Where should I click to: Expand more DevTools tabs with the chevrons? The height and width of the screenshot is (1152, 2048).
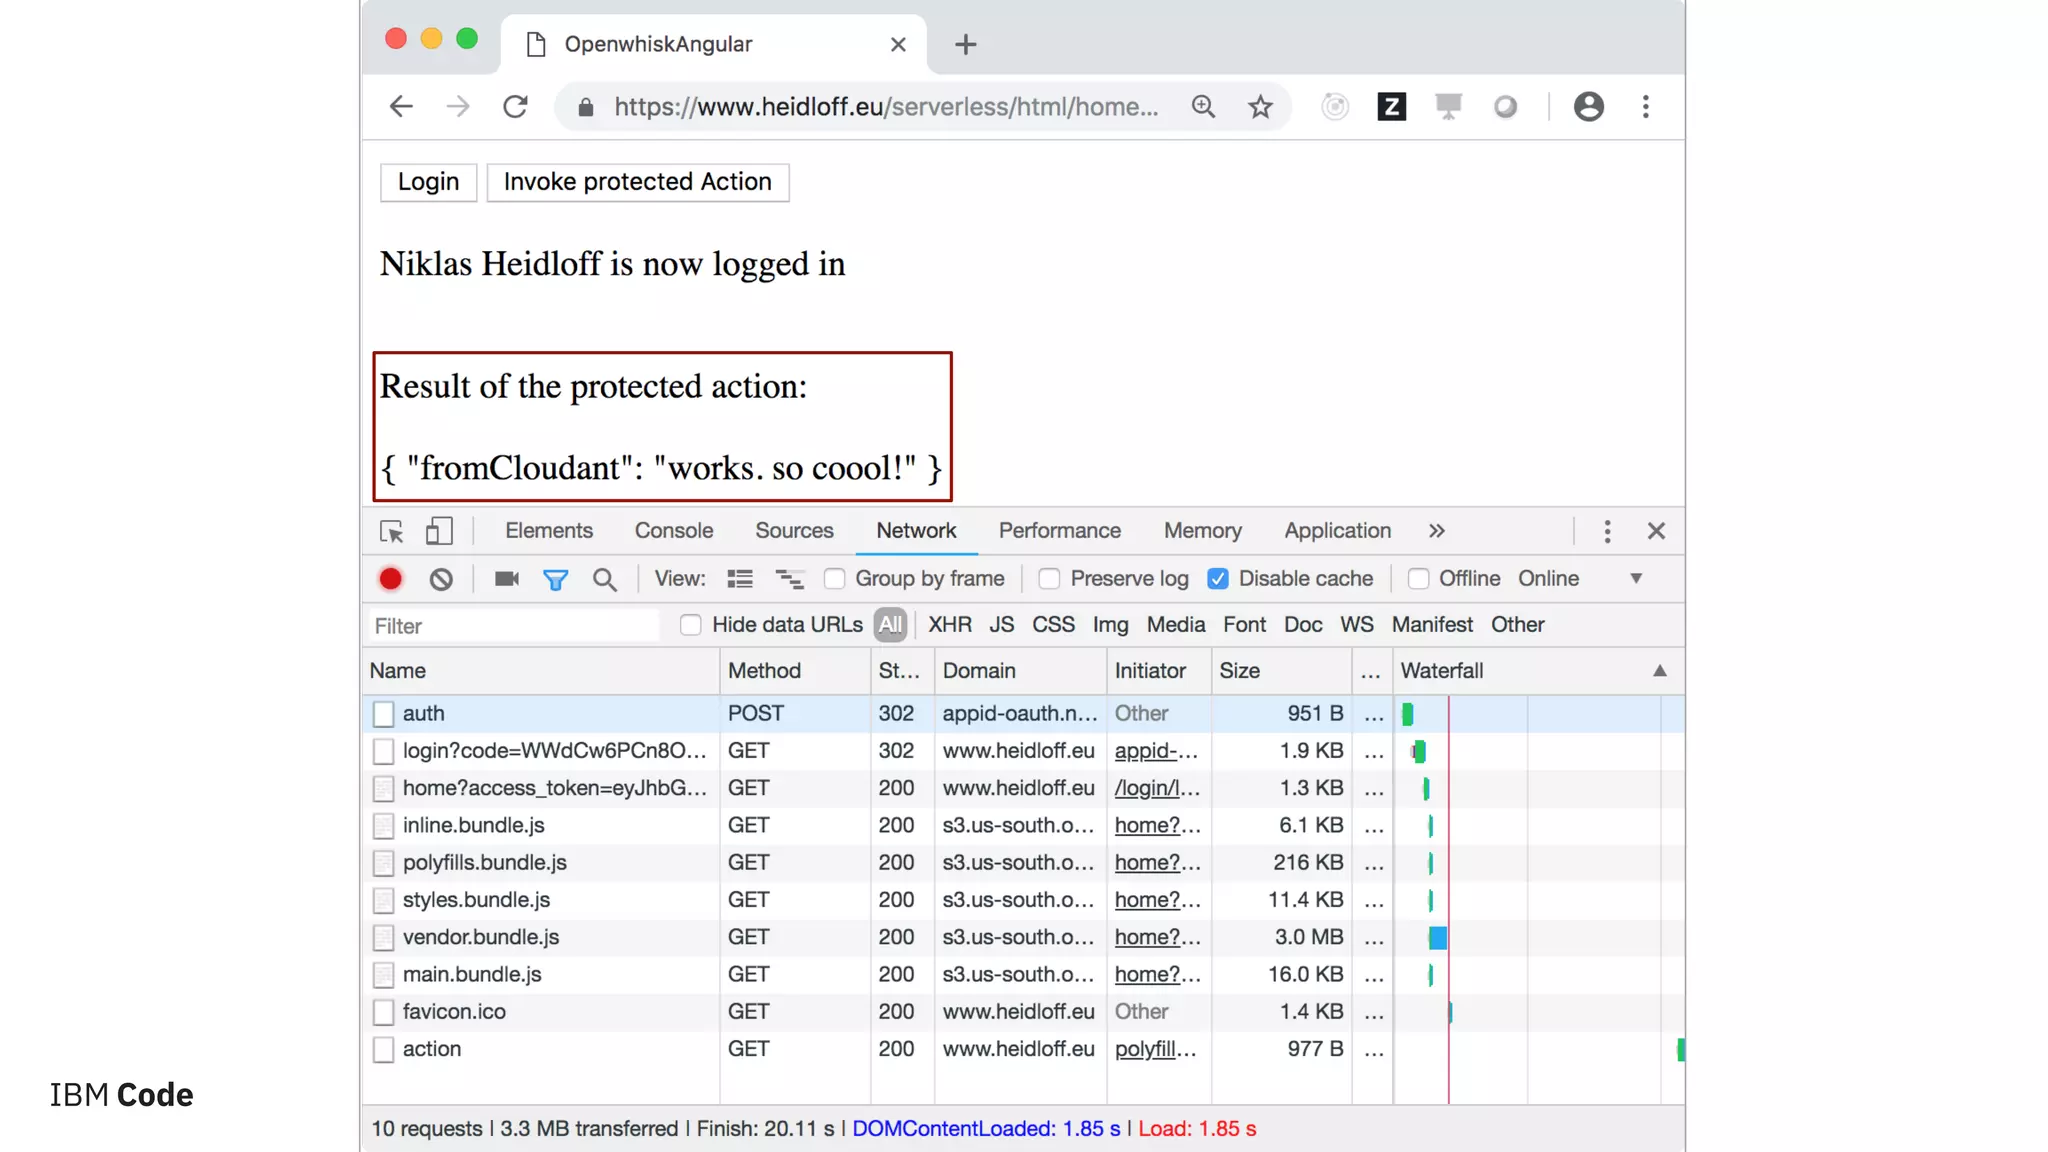1437,531
